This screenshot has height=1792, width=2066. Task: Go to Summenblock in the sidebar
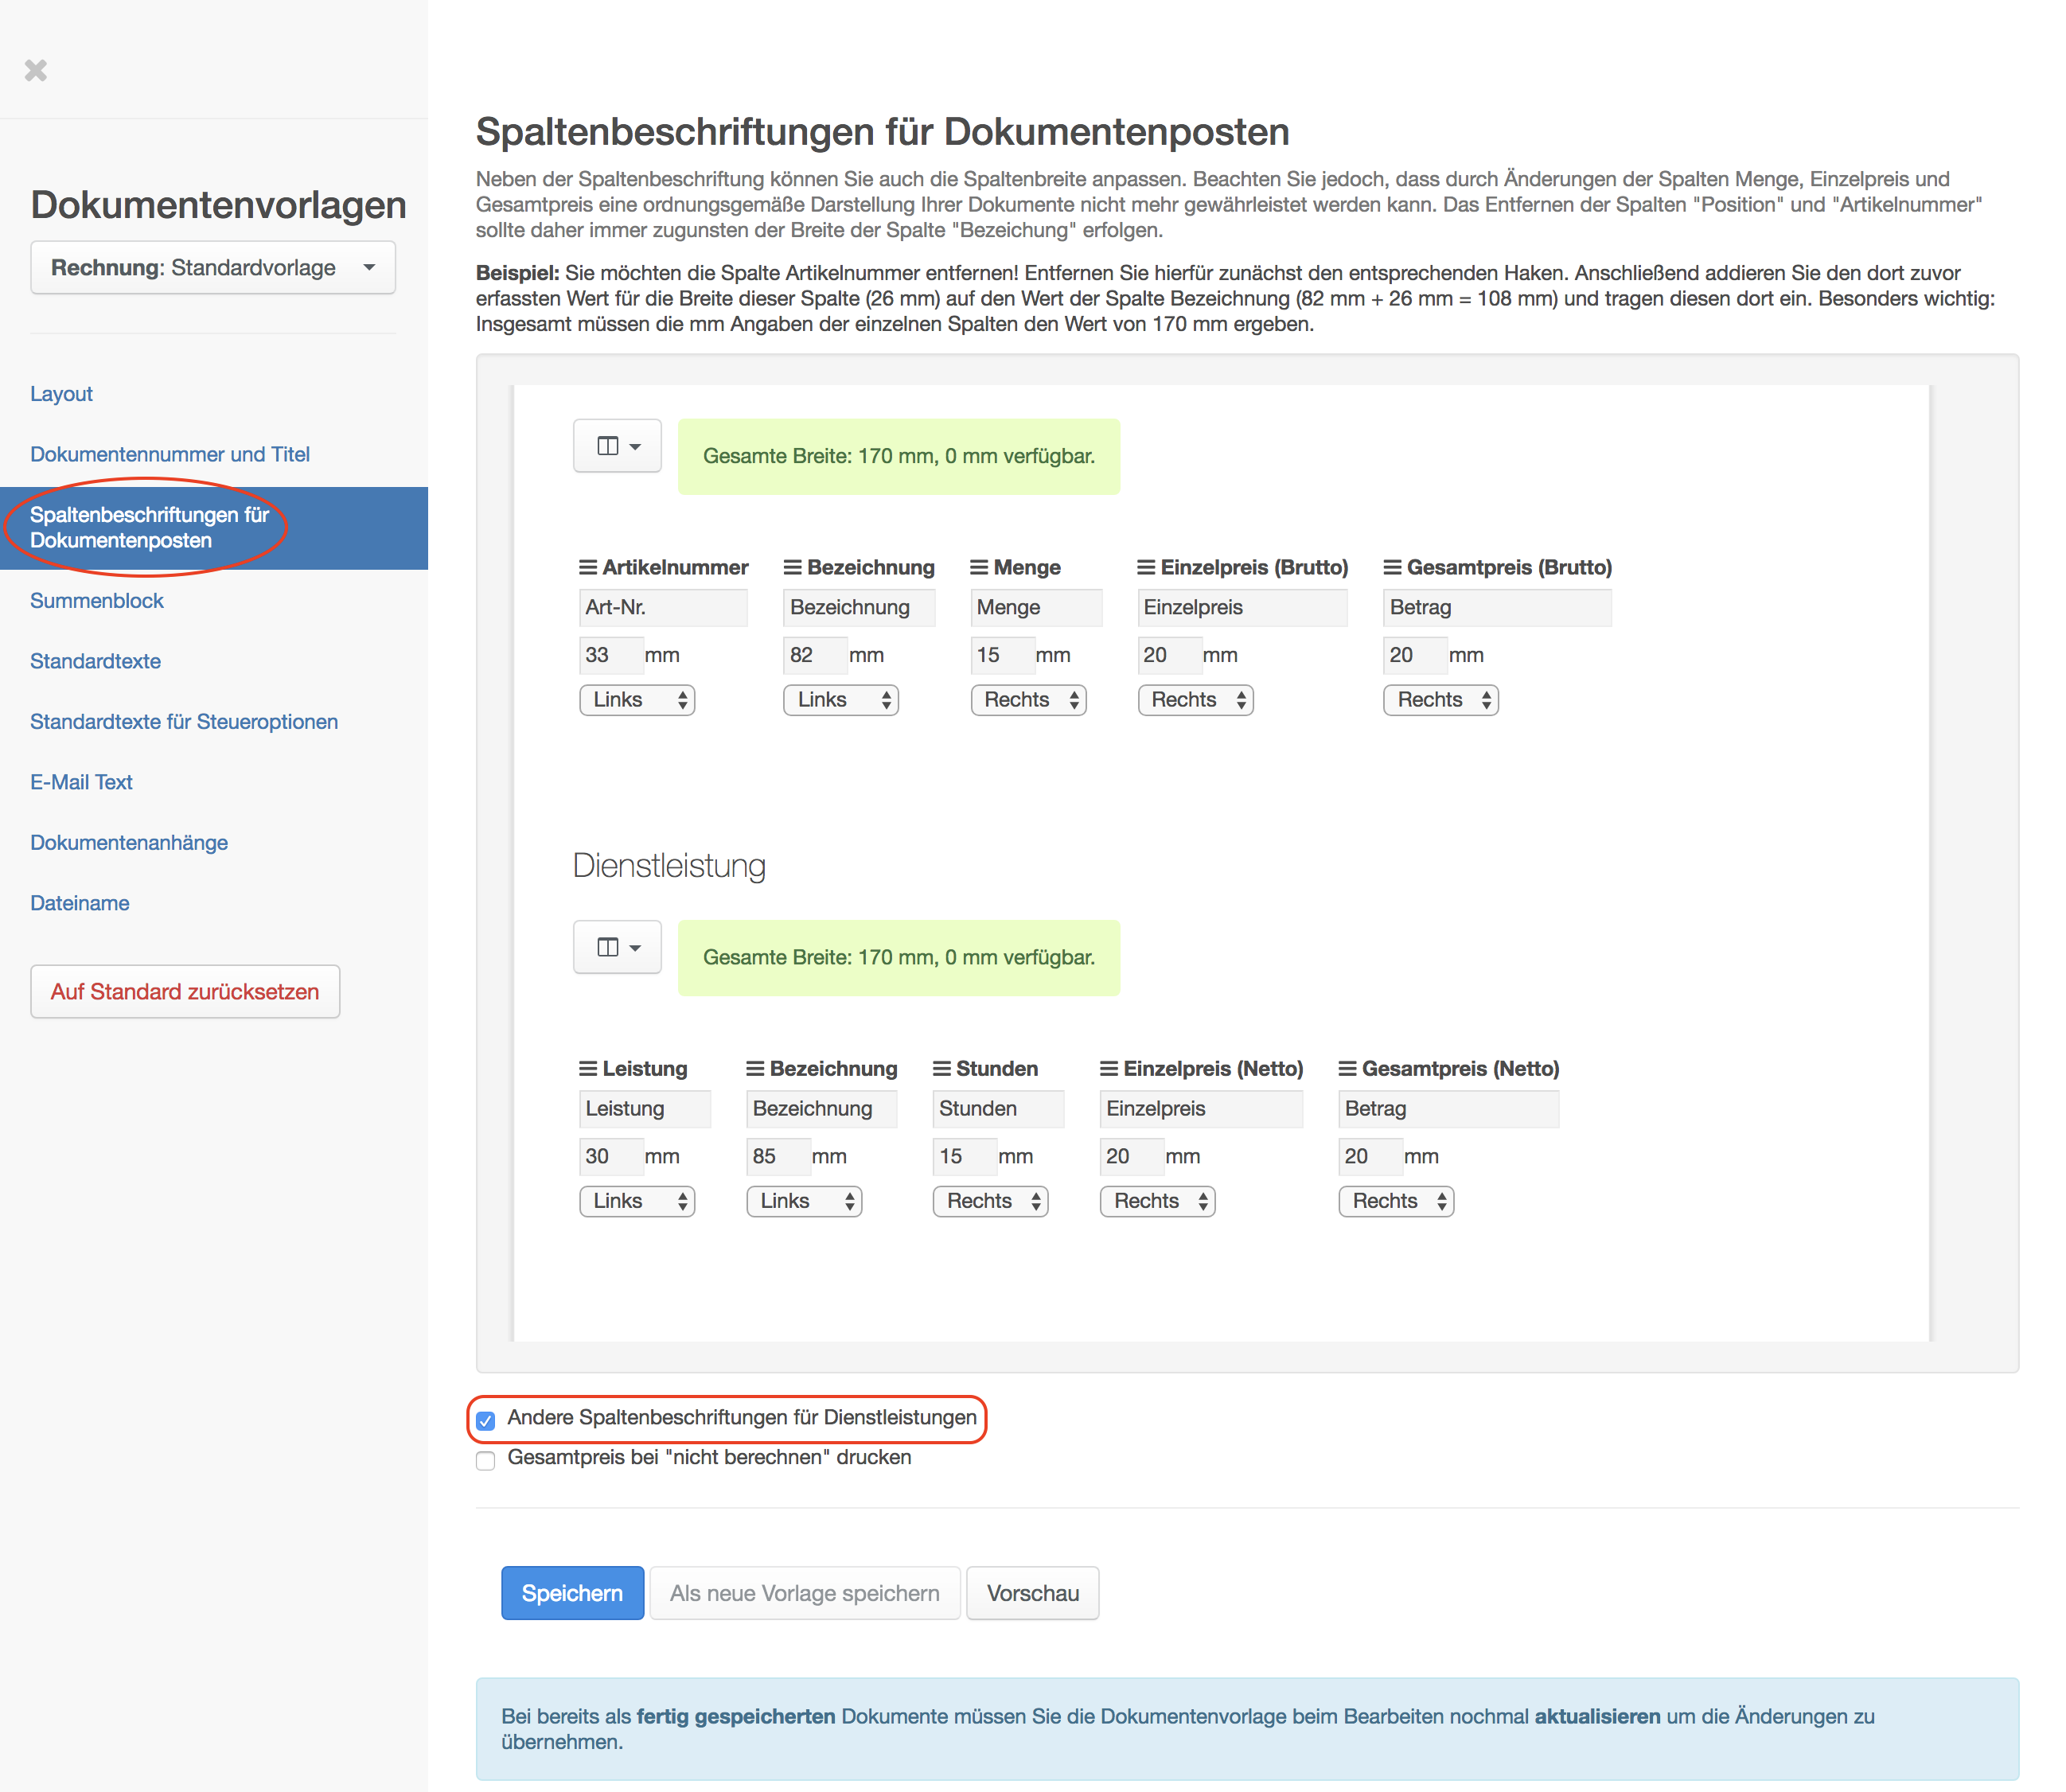[97, 601]
